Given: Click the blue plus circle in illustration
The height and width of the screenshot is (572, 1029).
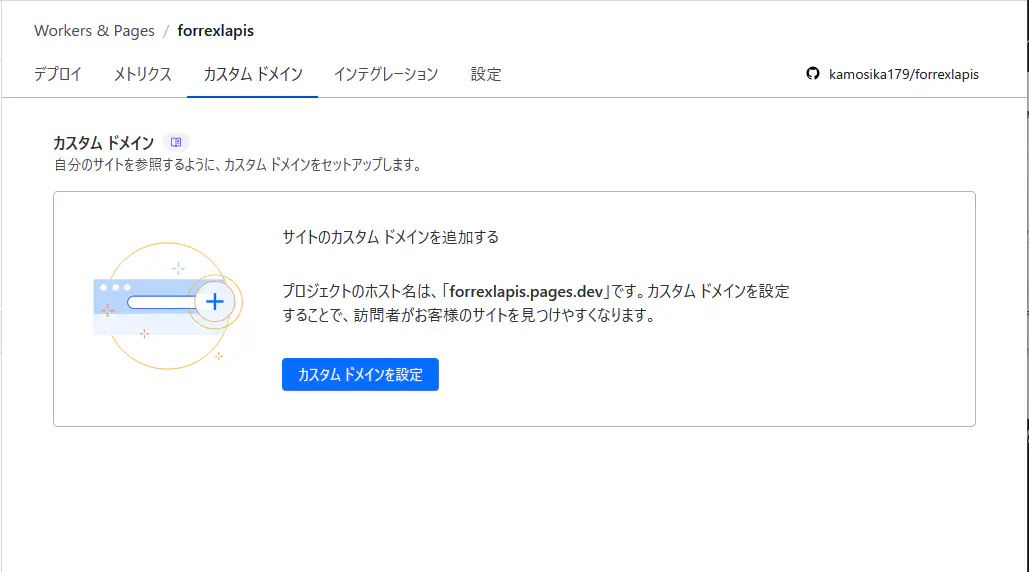Looking at the screenshot, I should [x=214, y=301].
